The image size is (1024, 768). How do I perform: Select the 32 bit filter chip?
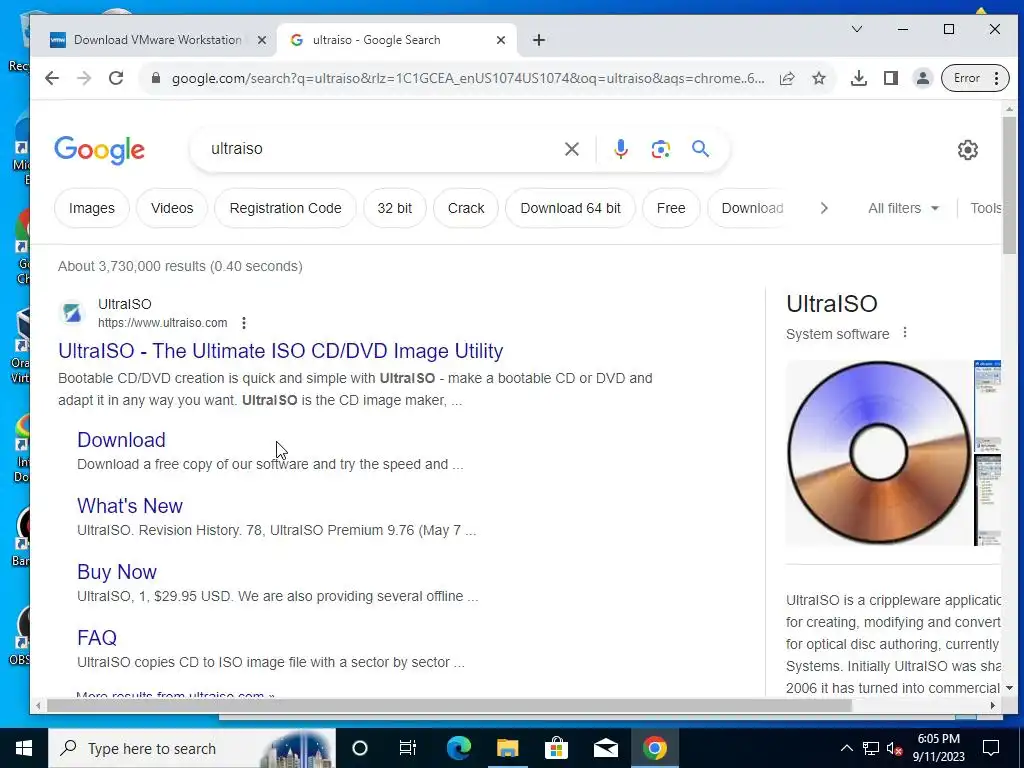point(394,208)
